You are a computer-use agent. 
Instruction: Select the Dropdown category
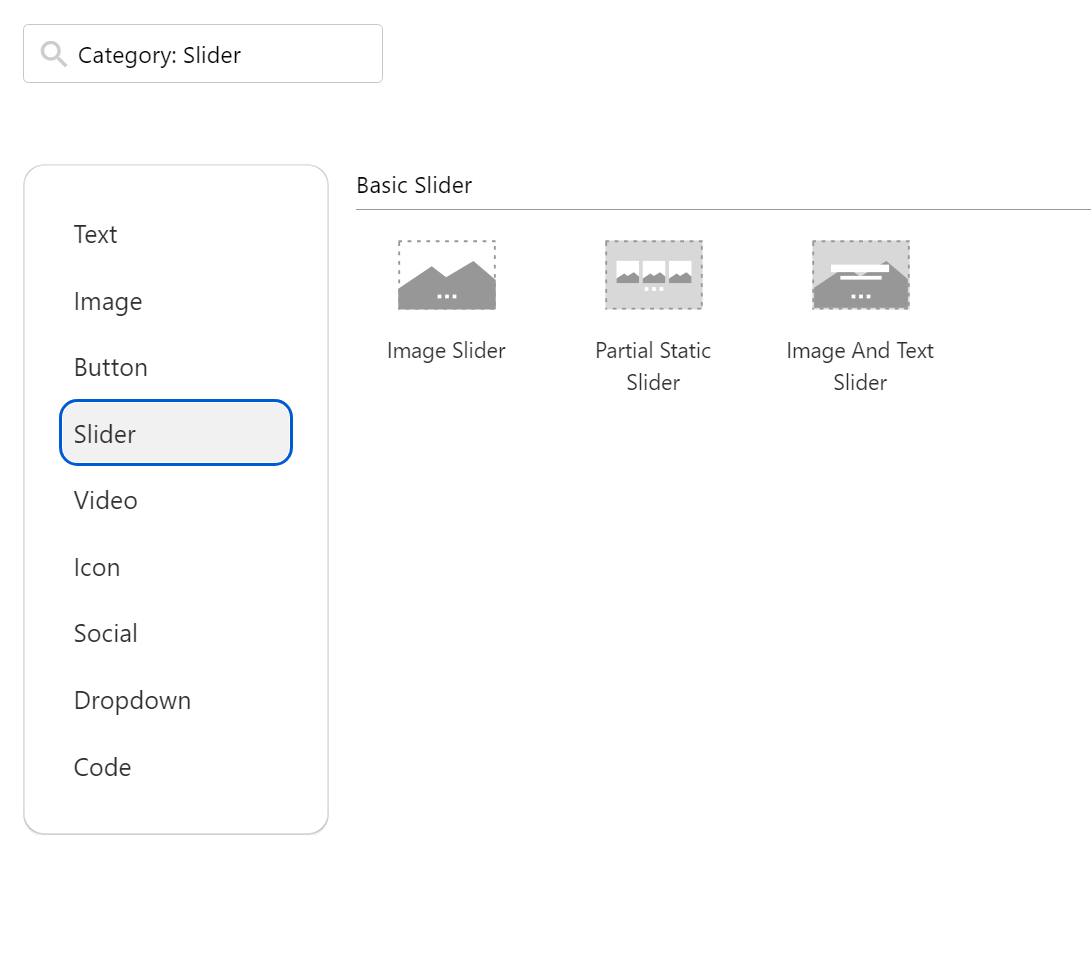tap(132, 701)
